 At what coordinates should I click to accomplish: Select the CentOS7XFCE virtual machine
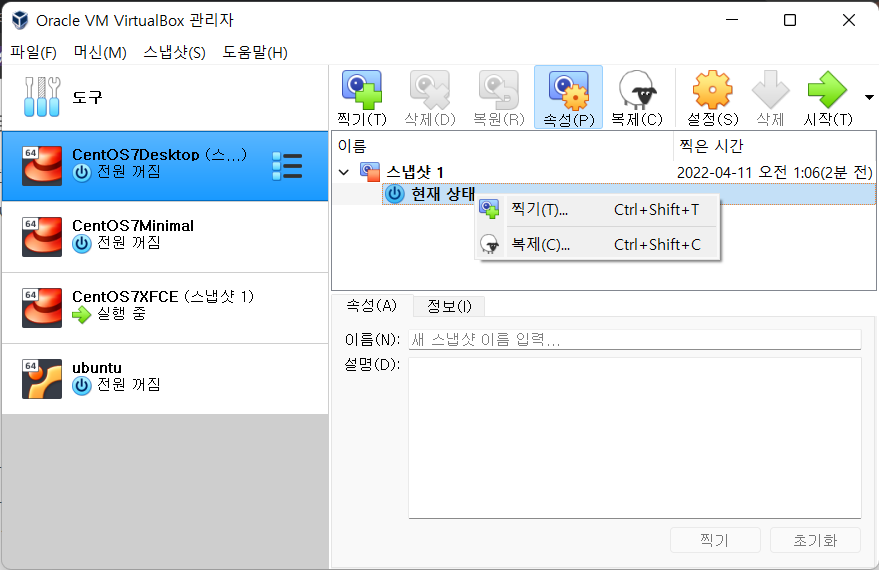point(165,308)
